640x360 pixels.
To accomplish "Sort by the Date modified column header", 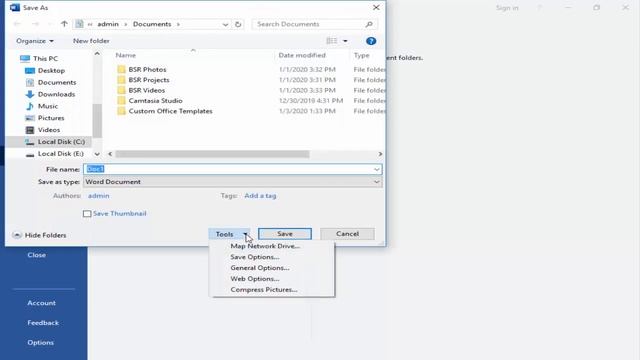I will pyautogui.click(x=302, y=55).
